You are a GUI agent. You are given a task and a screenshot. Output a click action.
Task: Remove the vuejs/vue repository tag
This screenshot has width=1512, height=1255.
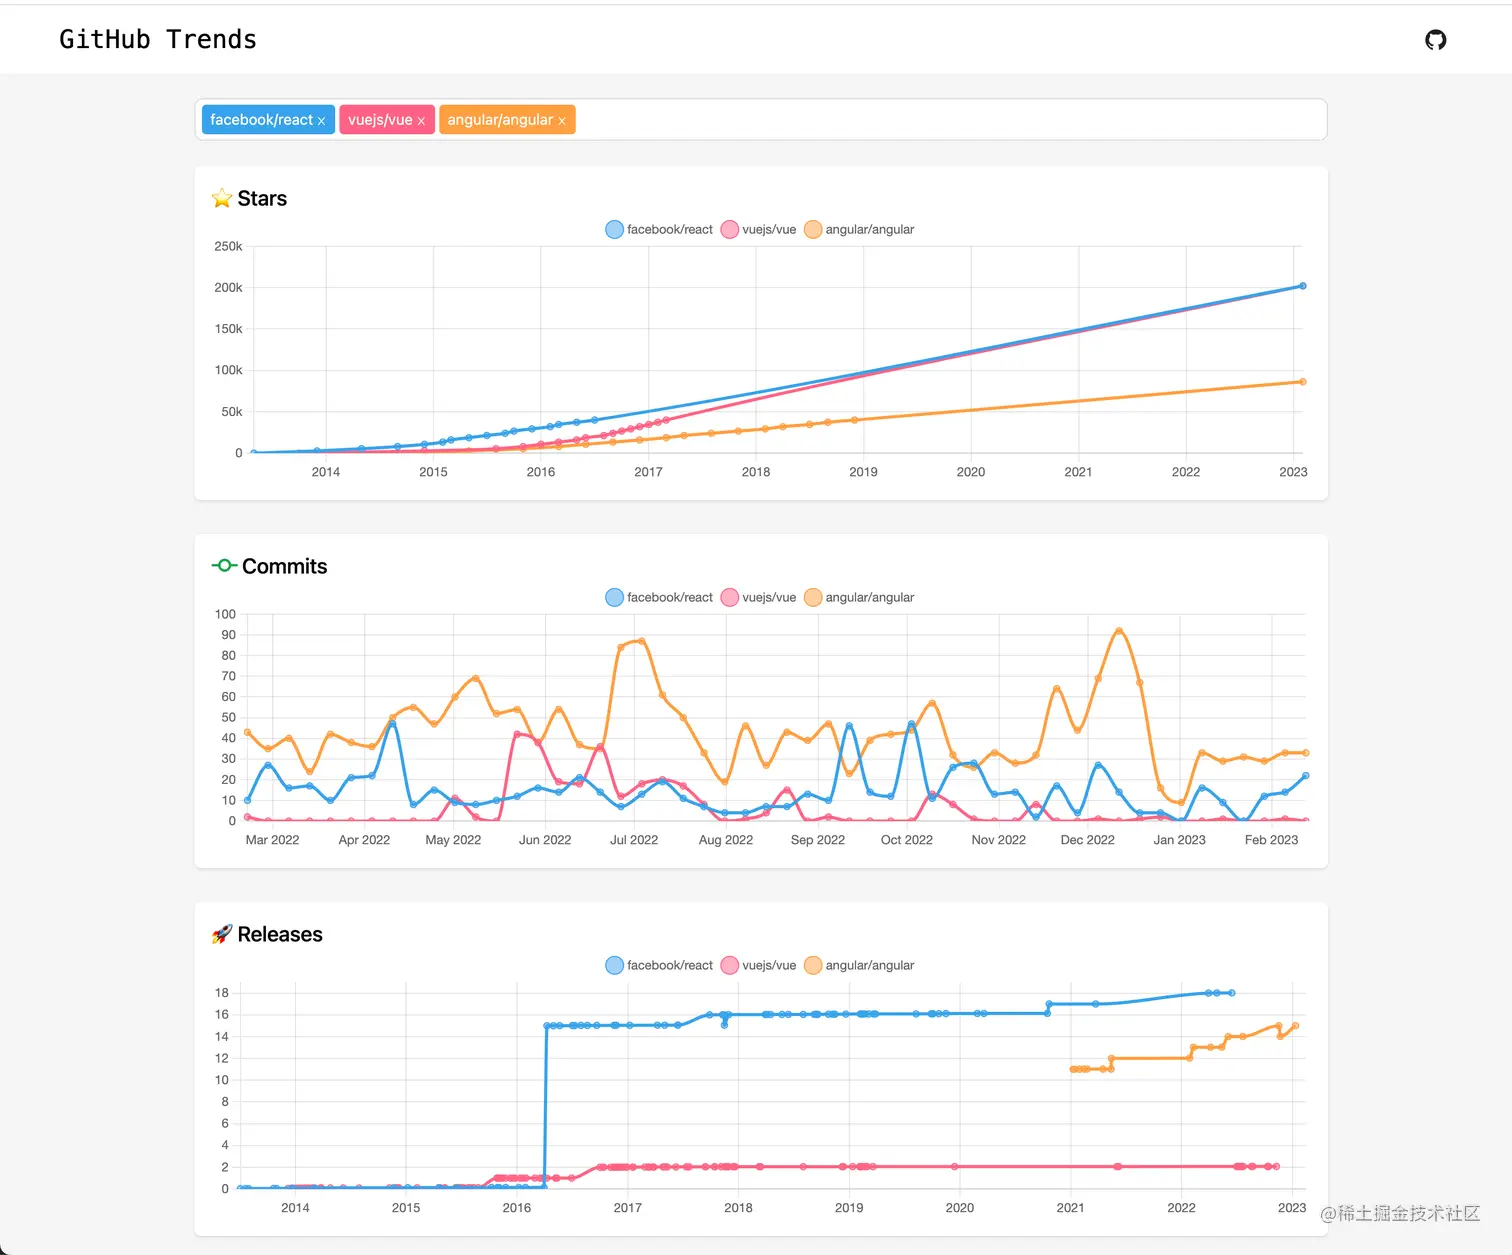[422, 119]
